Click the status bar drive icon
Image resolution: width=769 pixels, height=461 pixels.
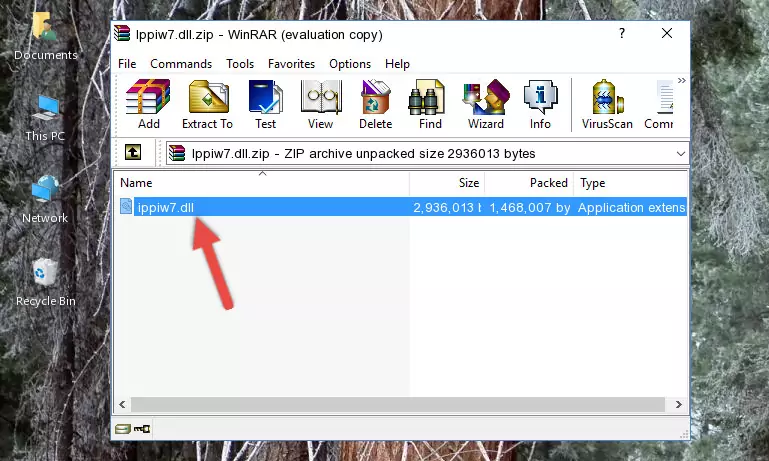(123, 429)
